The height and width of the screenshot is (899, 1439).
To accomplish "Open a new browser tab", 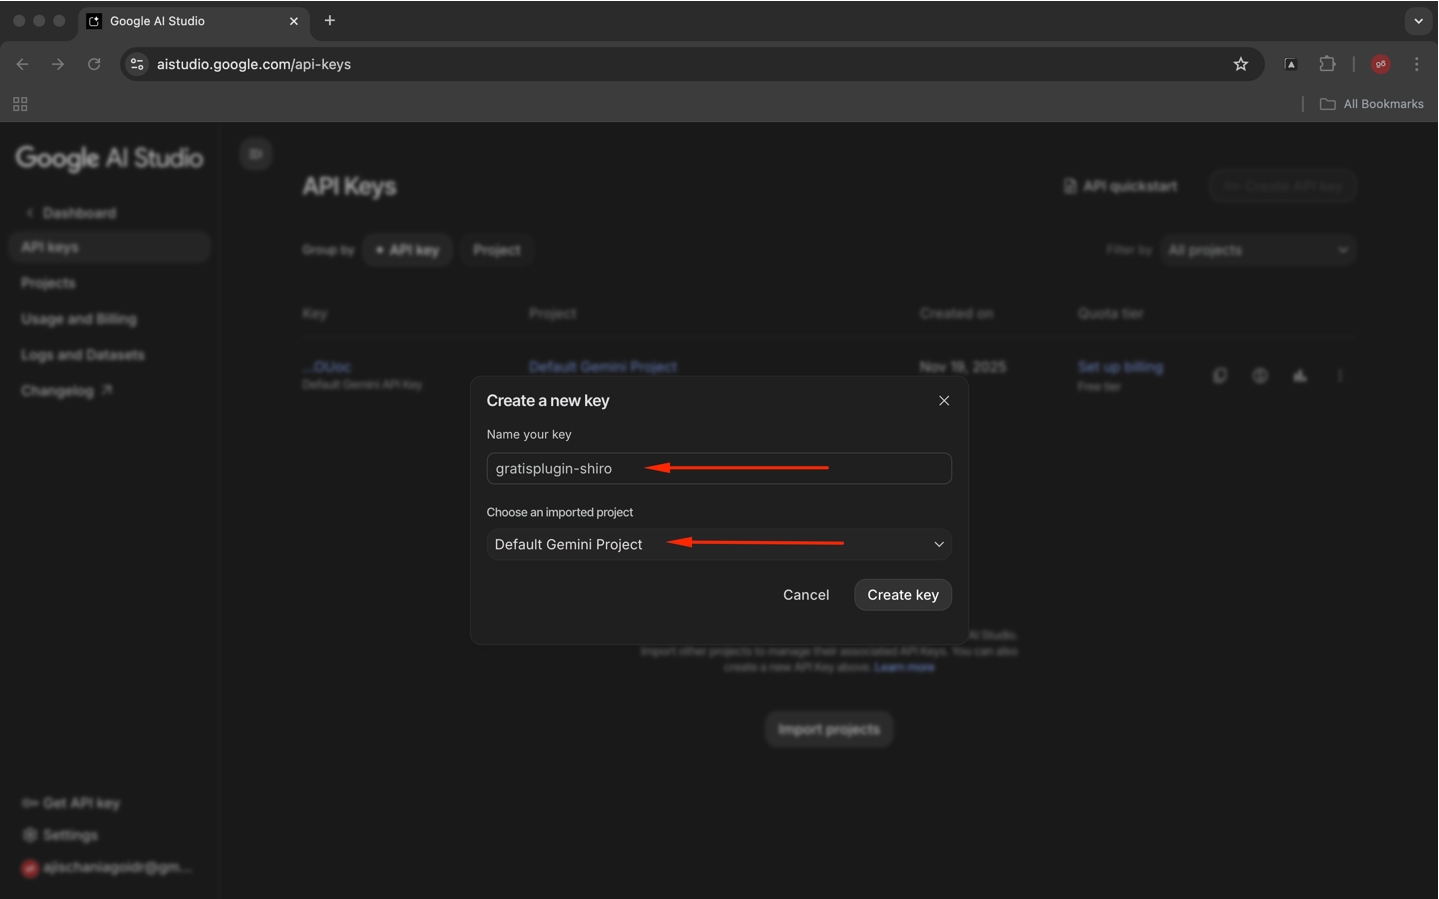I will point(330,20).
